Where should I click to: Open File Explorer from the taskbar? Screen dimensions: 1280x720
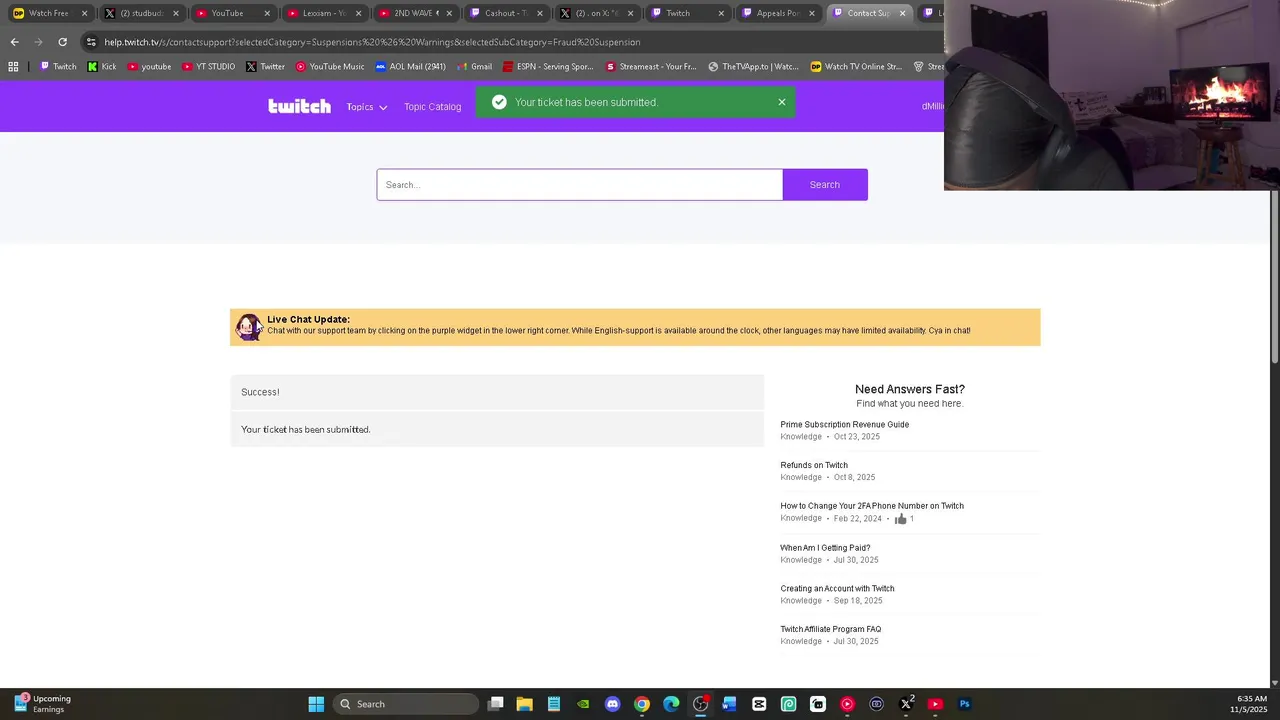(x=524, y=704)
